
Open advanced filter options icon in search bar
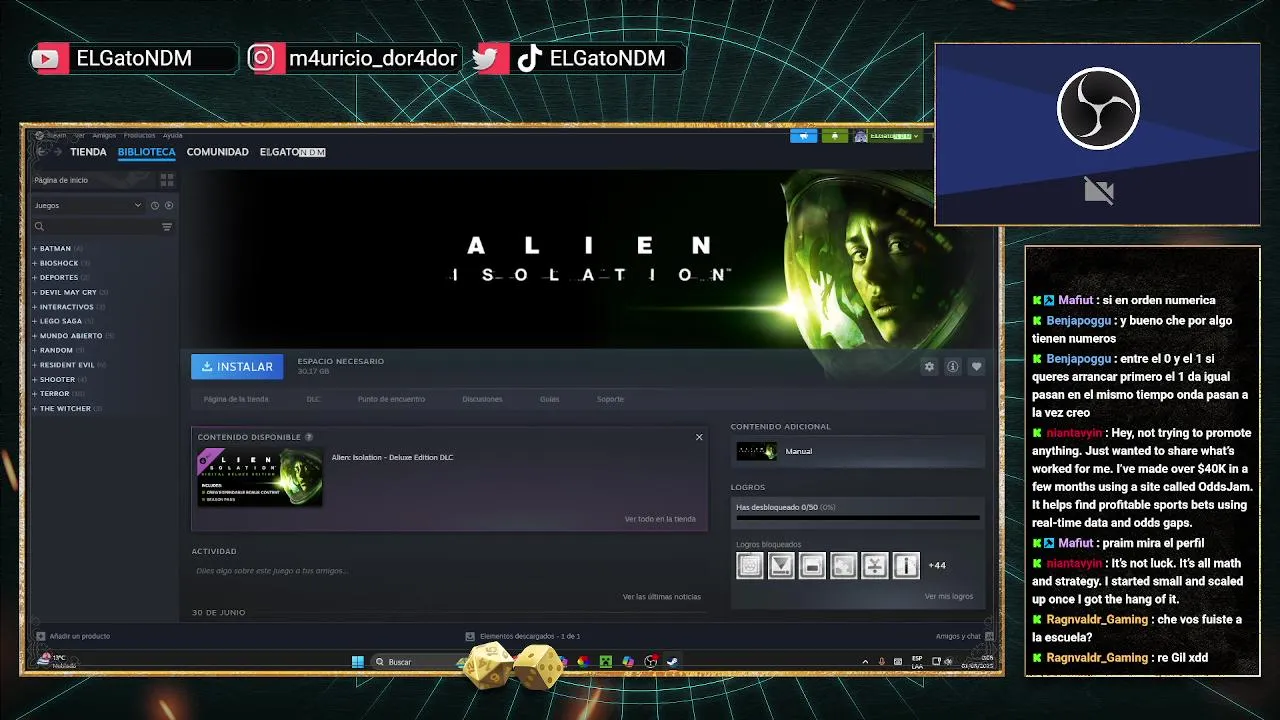pos(167,227)
